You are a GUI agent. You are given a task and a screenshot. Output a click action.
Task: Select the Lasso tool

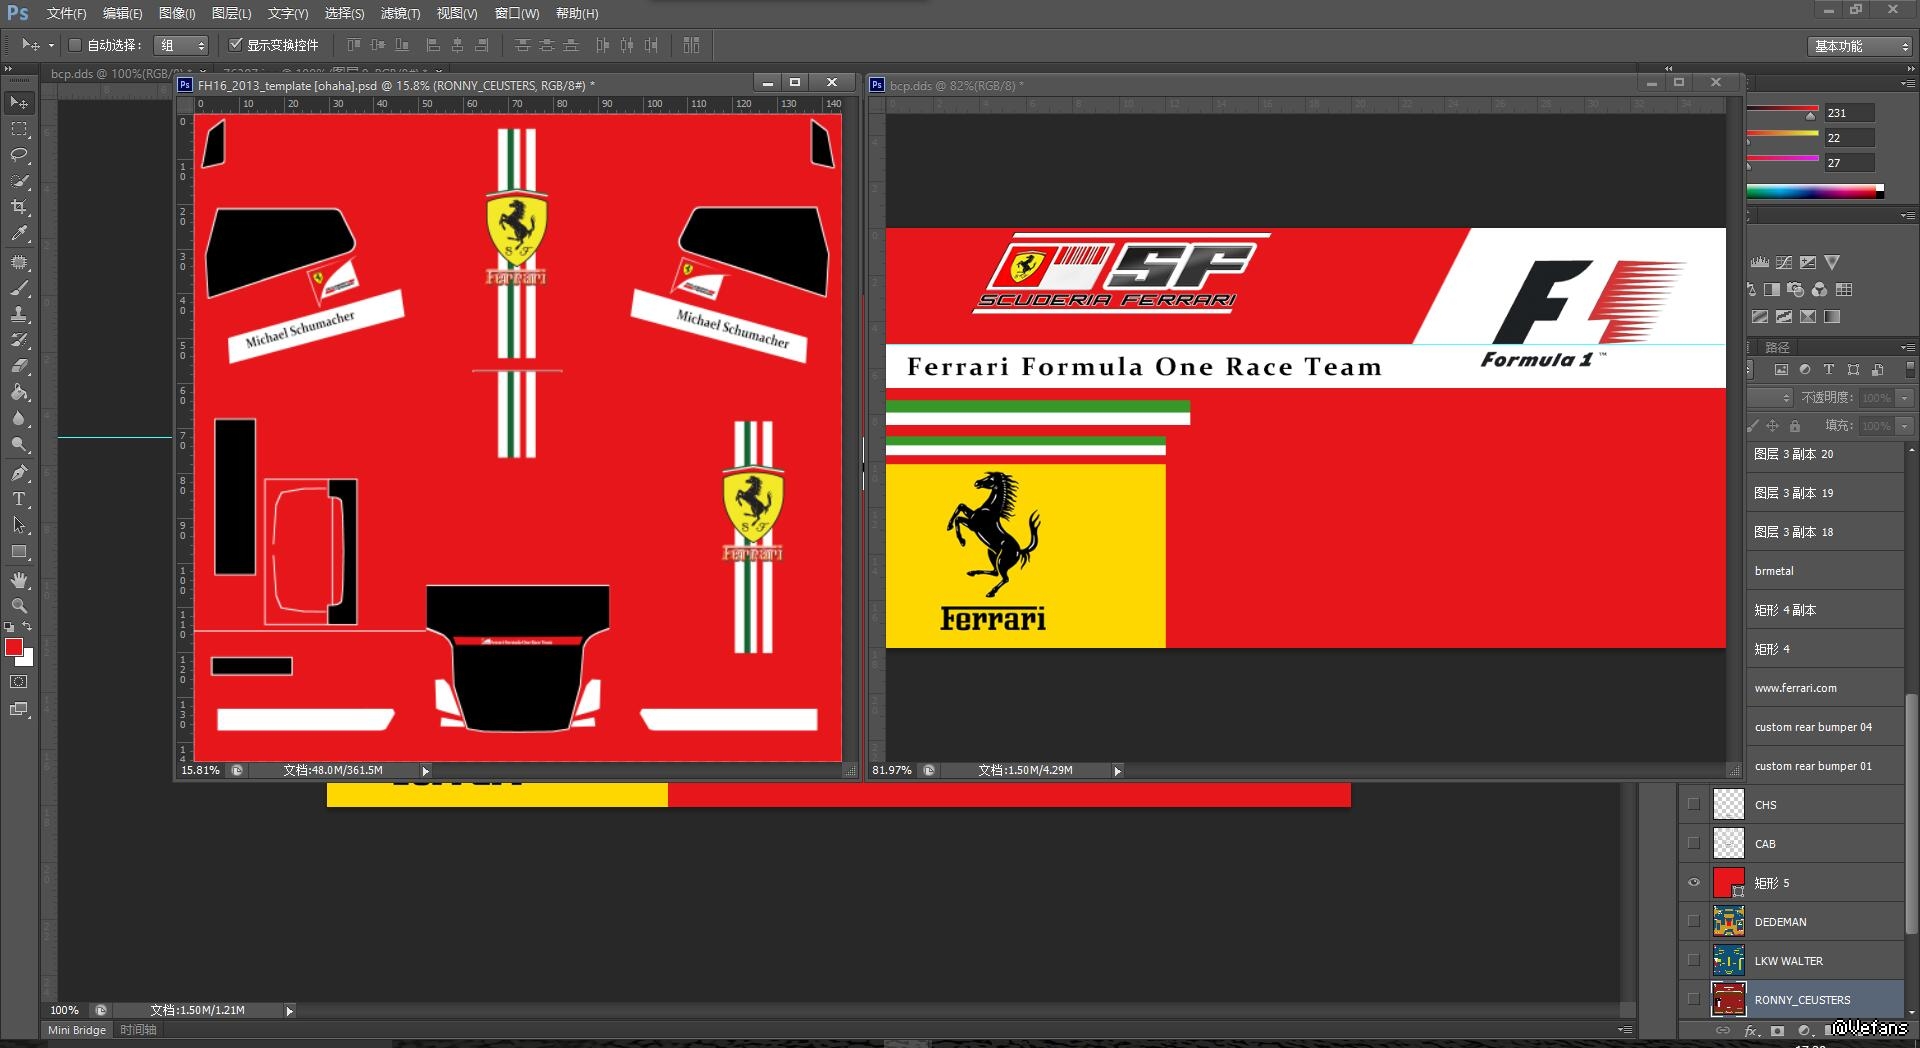tap(19, 155)
